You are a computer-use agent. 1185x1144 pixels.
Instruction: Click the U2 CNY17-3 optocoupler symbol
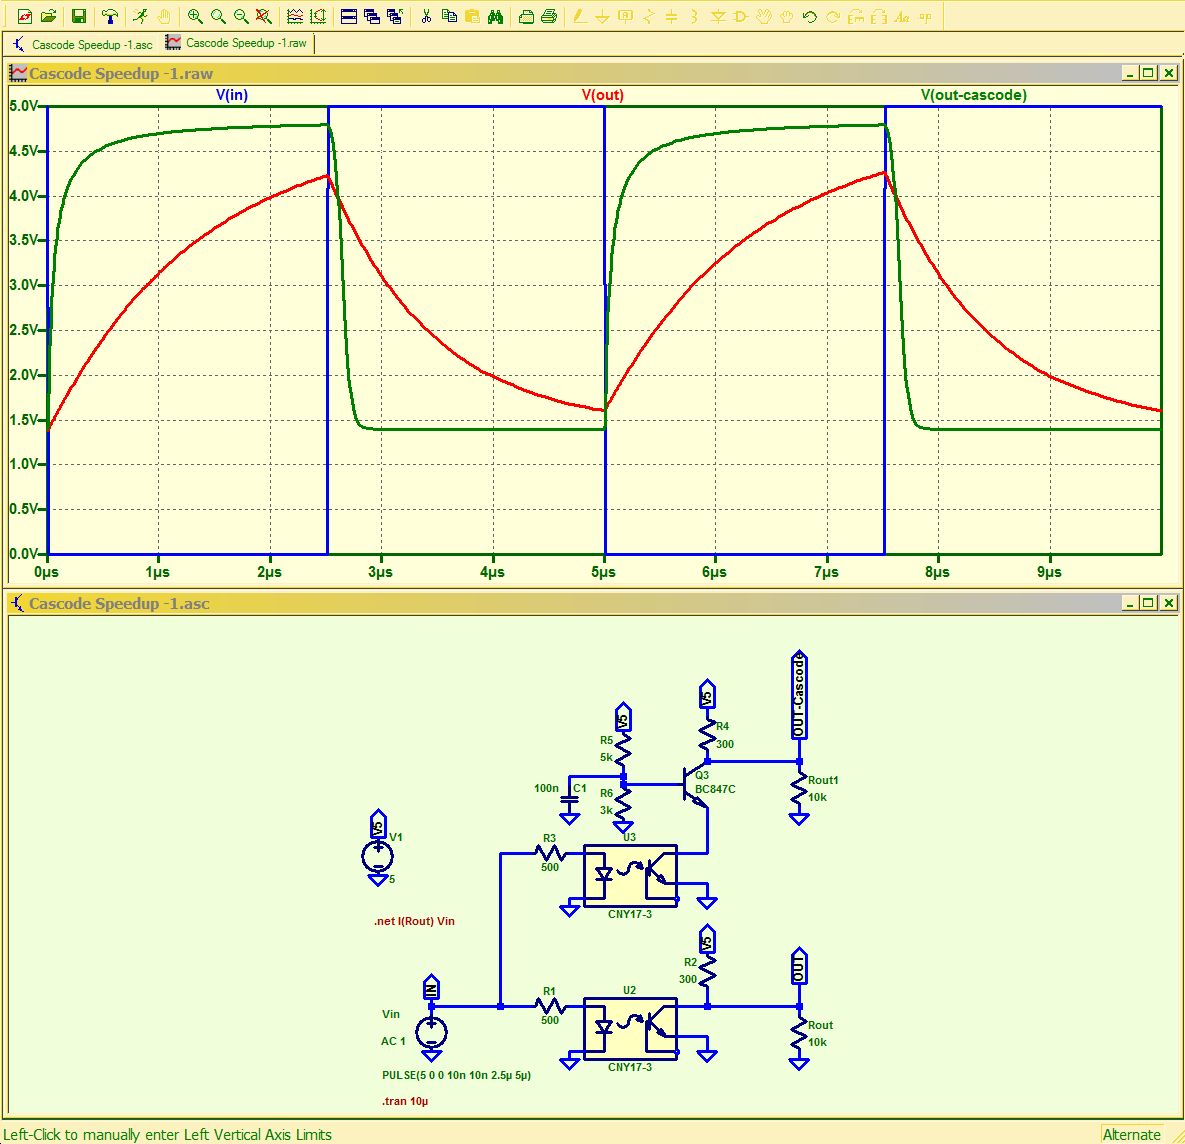pyautogui.click(x=630, y=1028)
